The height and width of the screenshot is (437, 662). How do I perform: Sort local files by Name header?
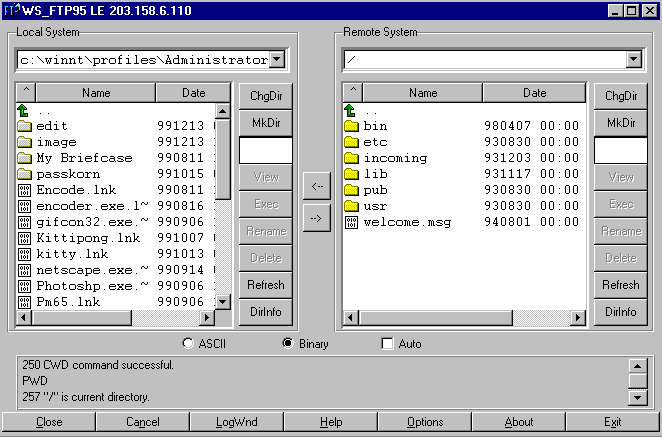click(96, 92)
